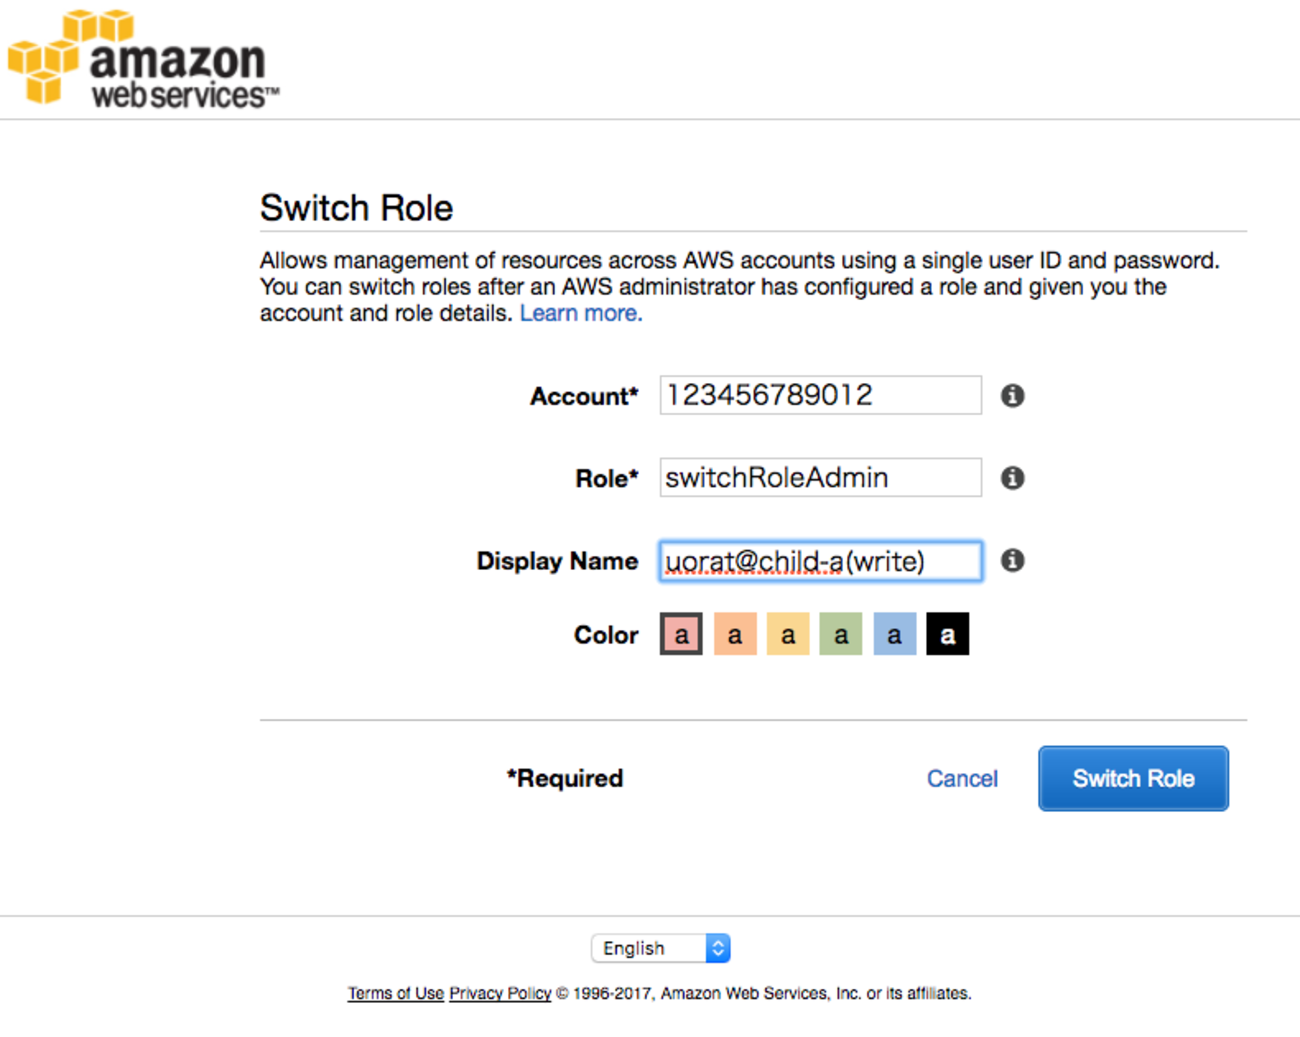Image resolution: width=1300 pixels, height=1037 pixels.
Task: Open the Terms of Use link
Action: point(395,993)
